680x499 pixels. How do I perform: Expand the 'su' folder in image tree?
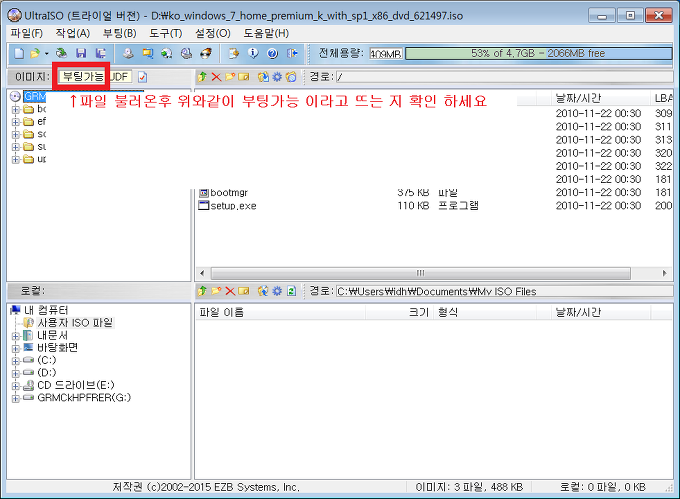coord(16,147)
